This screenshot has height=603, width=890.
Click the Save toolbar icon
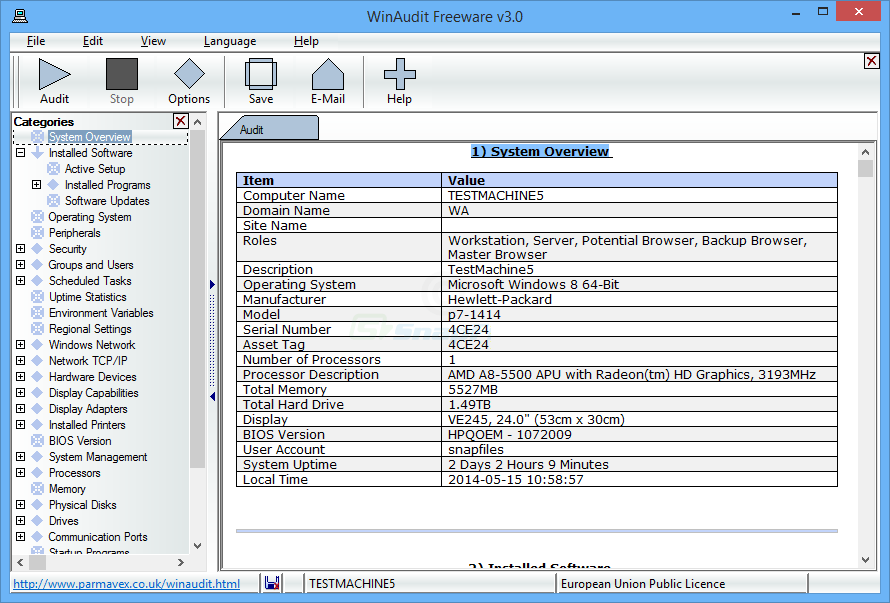point(261,74)
